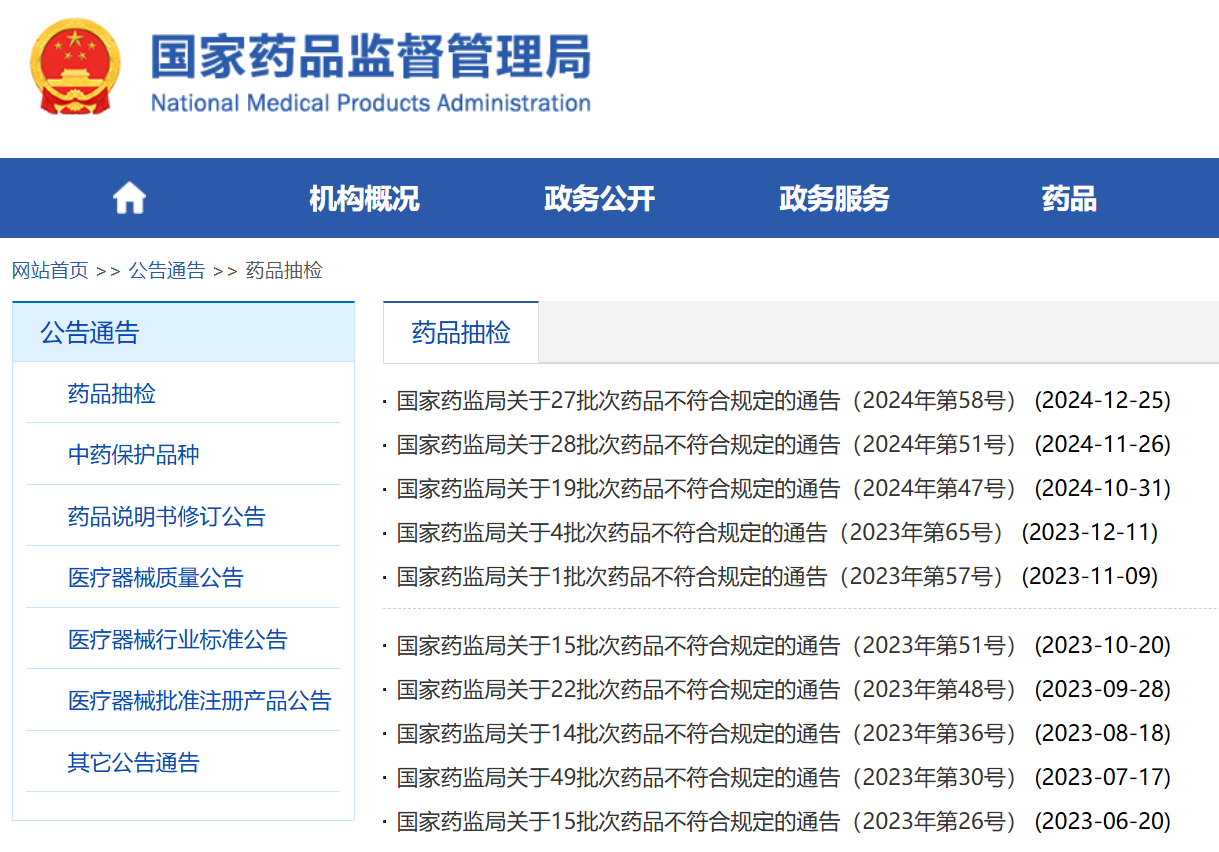Viewport: 1219px width, 852px height.
Task: Click the date (2024-11-26)
Action: (x=1102, y=445)
